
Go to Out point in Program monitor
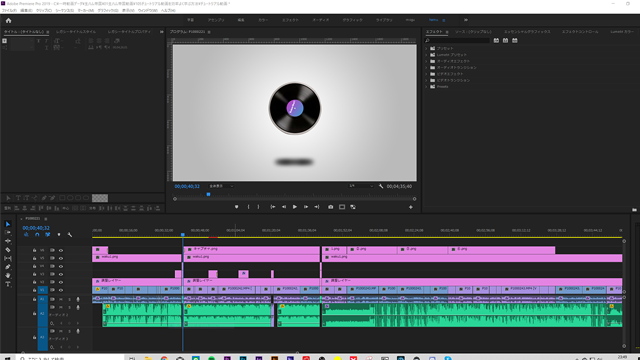pos(317,207)
